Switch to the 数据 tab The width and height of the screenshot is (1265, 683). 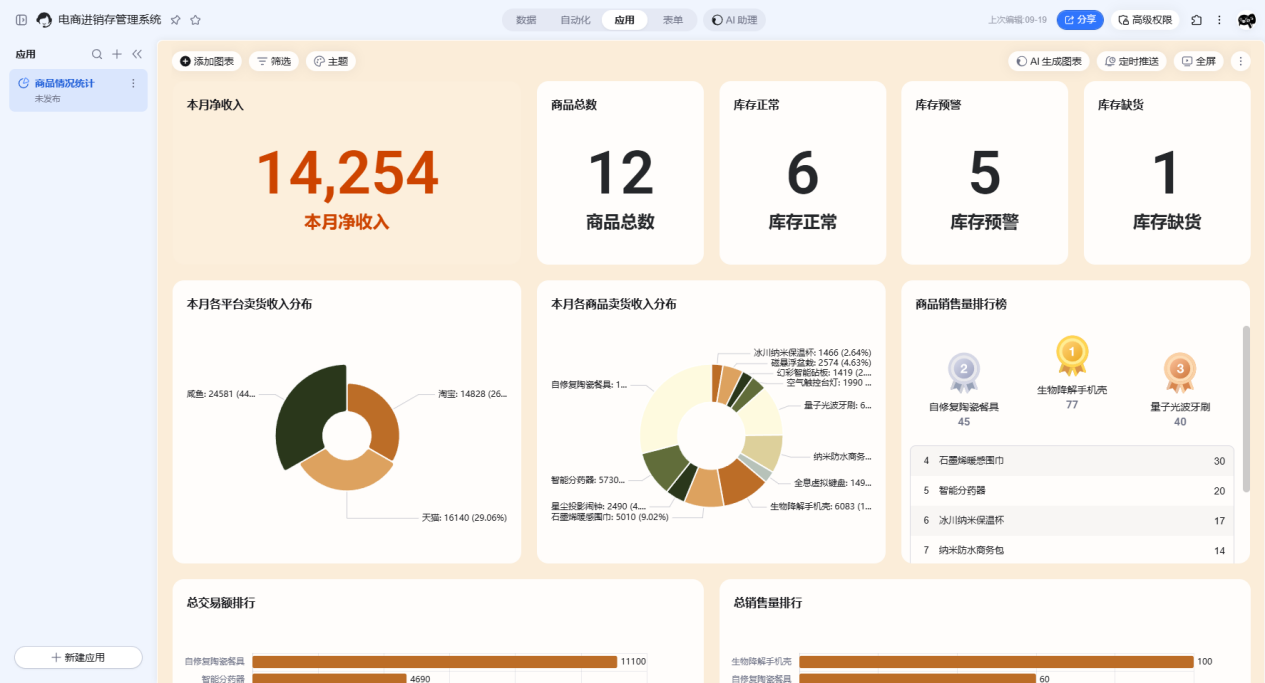click(526, 20)
